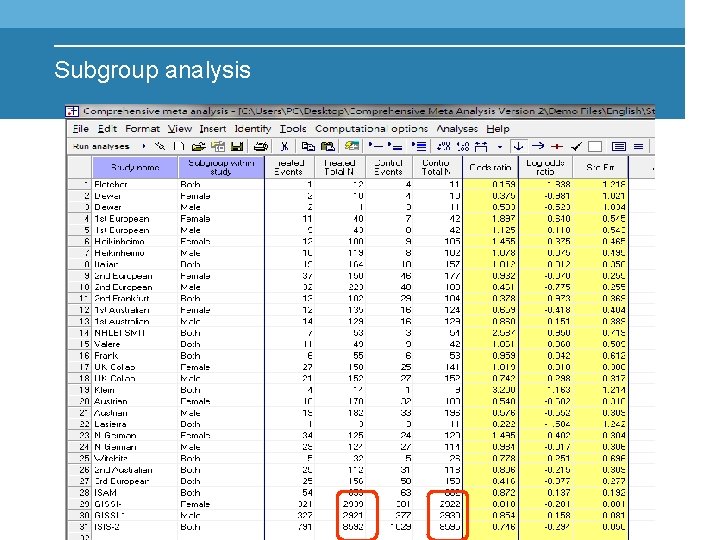Click std err 0.612 in Frank row
Screen dimensions: 720x540
click(600, 355)
